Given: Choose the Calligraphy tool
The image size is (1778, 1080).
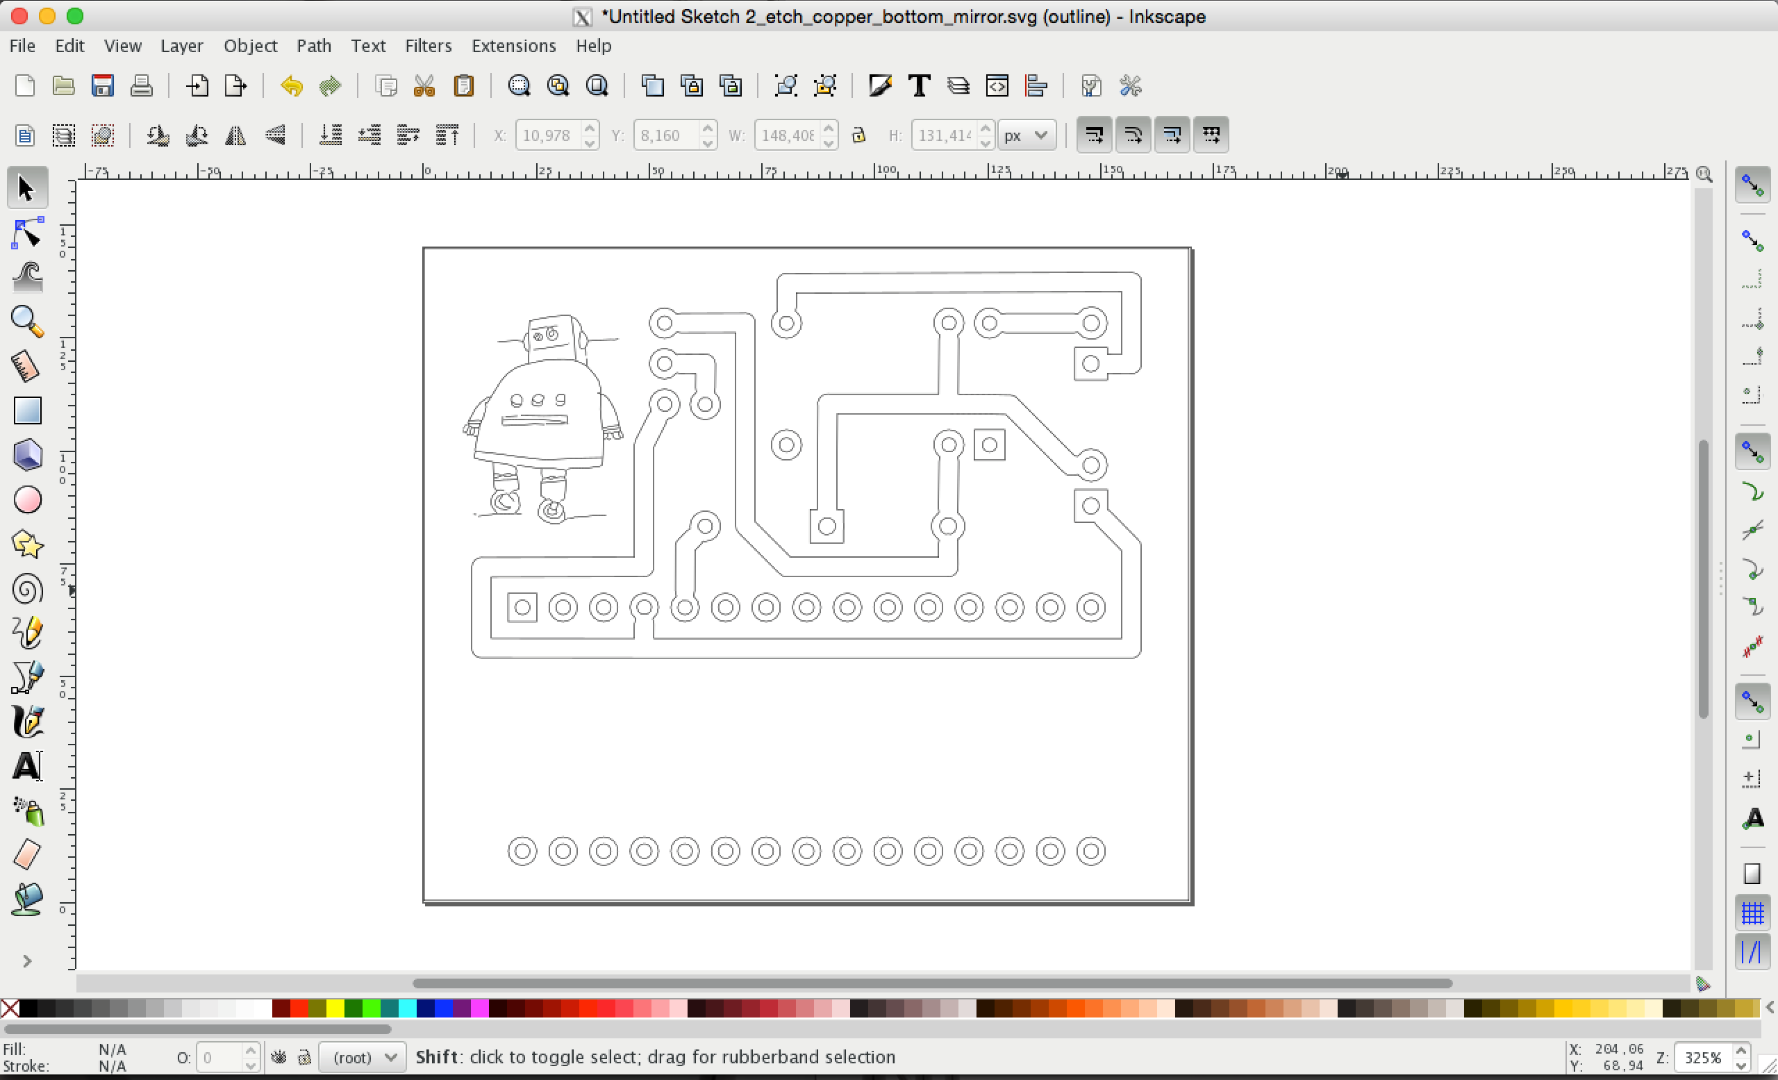Looking at the screenshot, I should tap(27, 721).
